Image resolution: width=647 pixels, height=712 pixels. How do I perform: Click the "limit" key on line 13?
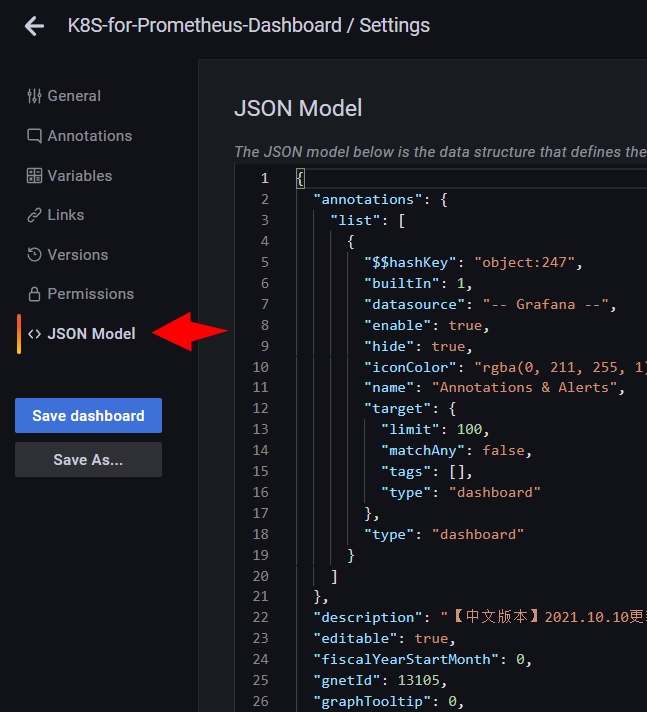[x=410, y=429]
